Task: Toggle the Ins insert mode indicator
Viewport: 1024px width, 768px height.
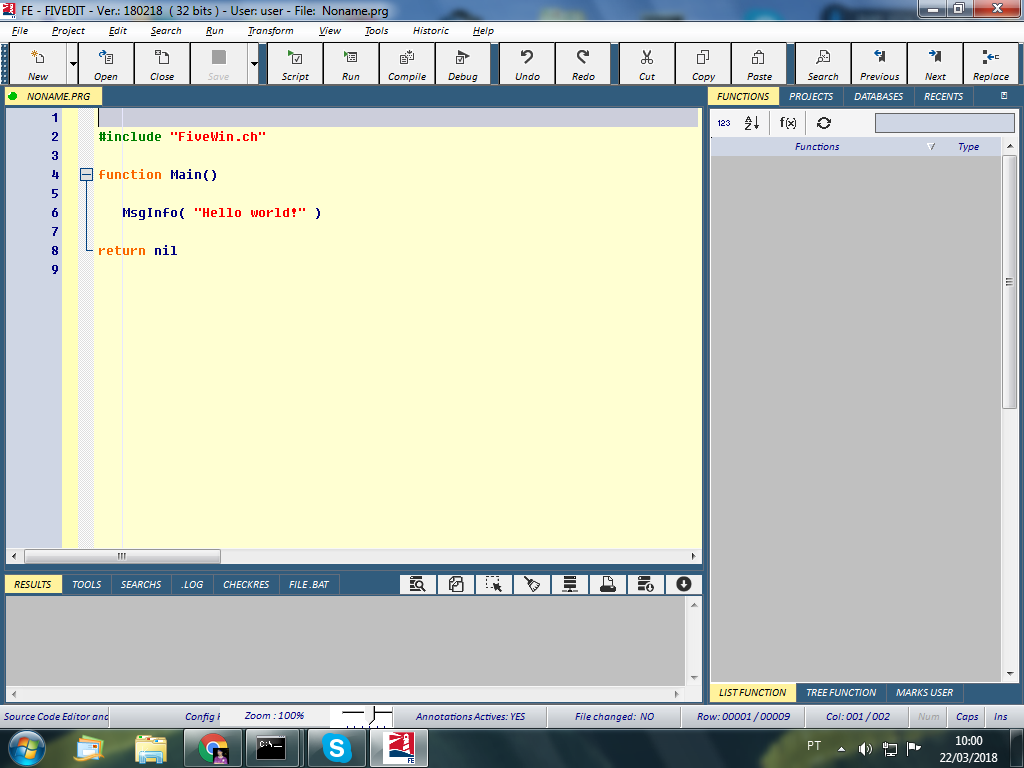Action: pyautogui.click(x=1000, y=717)
